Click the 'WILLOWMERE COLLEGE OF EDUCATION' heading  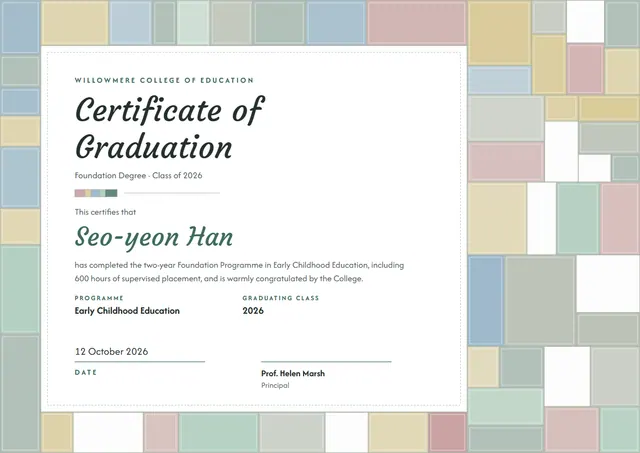pyautogui.click(x=164, y=80)
